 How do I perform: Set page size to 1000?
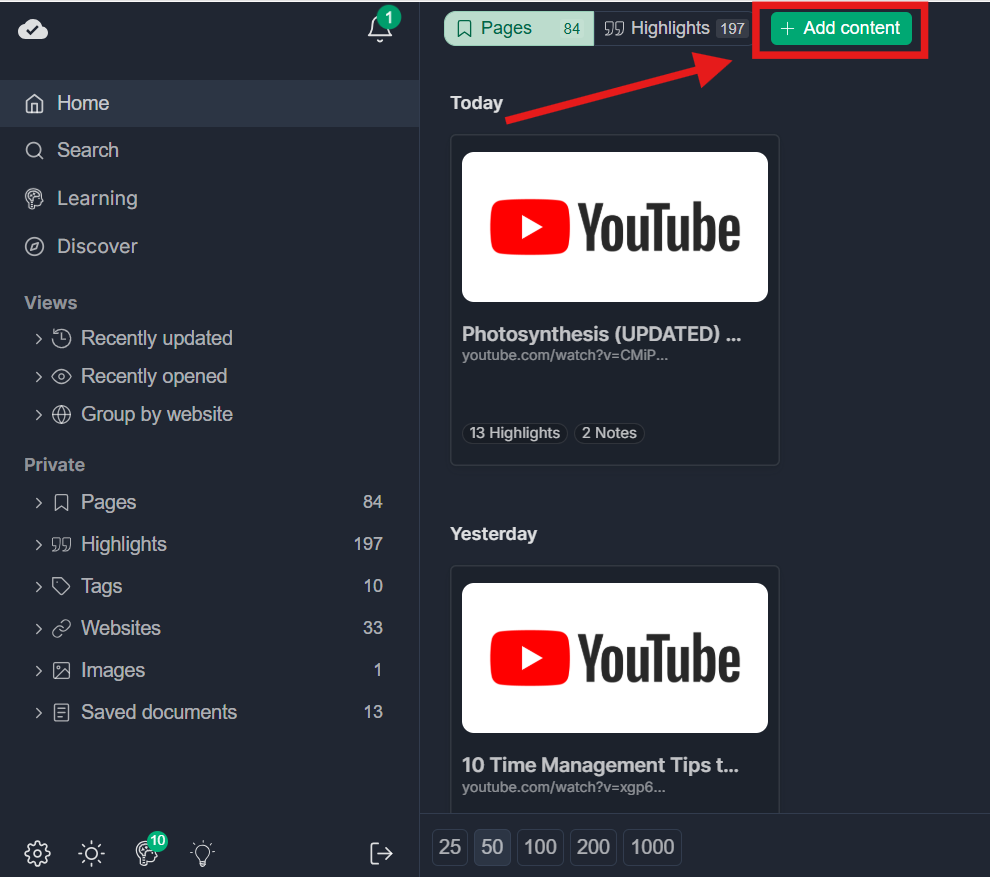point(652,847)
